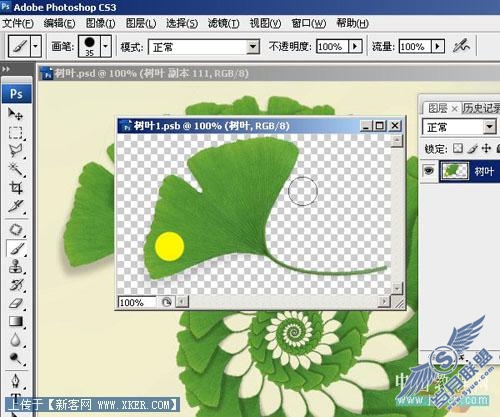Click scroll-left arrow in 树叶1.psb window

(182, 302)
